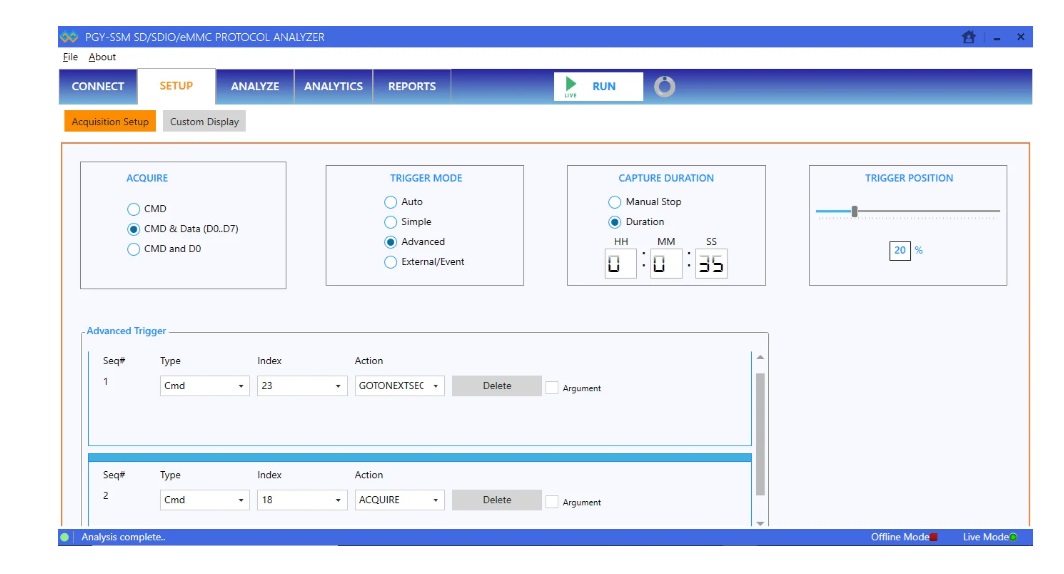Enable Argument checkbox for sequence 1

click(552, 387)
